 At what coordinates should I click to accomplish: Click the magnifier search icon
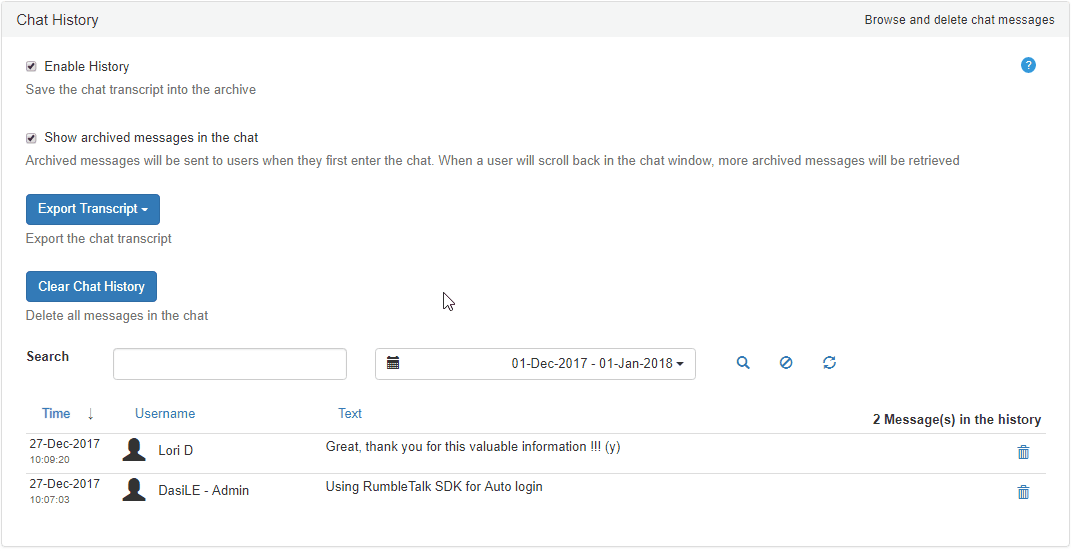(x=743, y=363)
